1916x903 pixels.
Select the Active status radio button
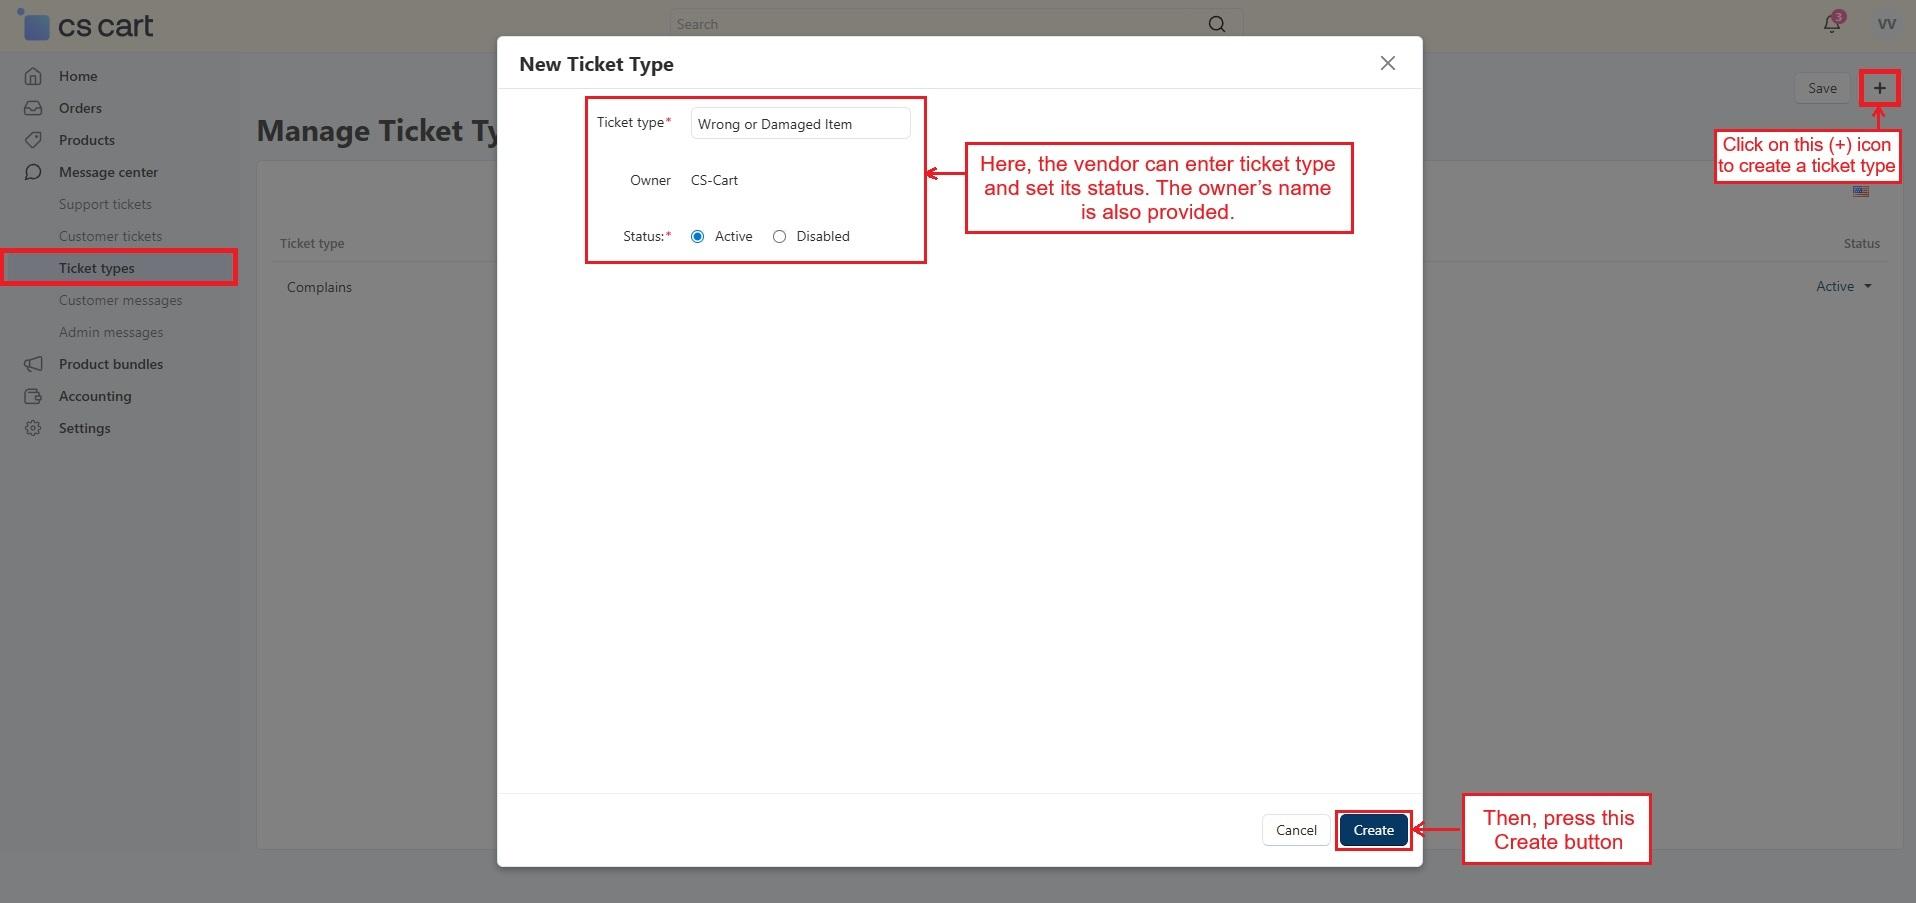coord(697,236)
